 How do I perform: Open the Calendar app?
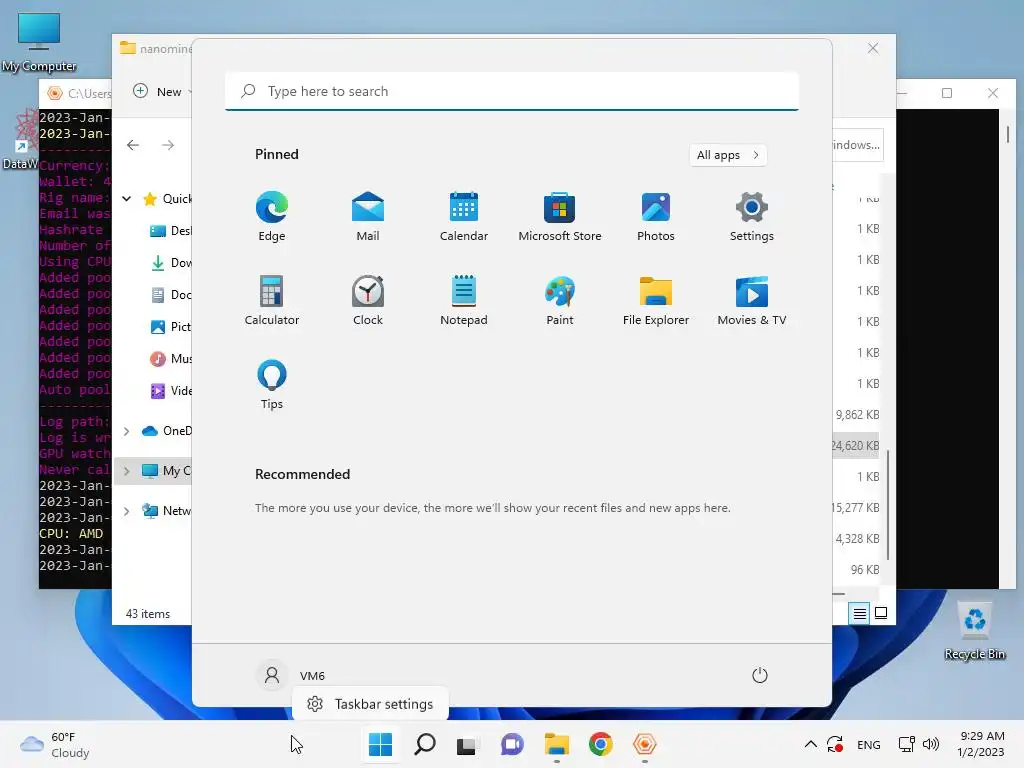(x=464, y=216)
